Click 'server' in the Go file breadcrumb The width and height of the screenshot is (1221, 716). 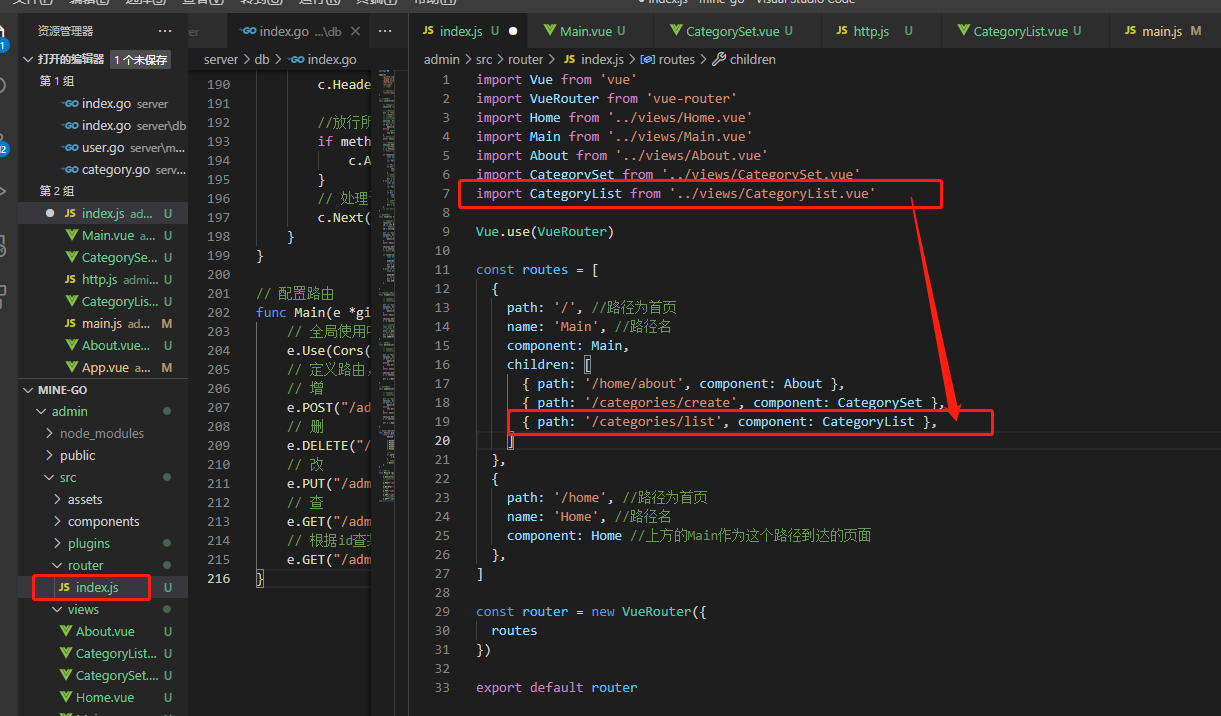click(221, 60)
